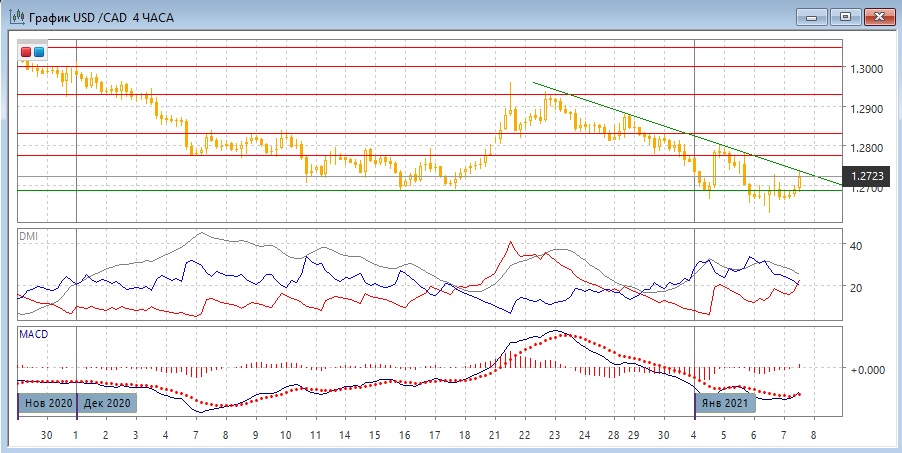Image resolution: width=902 pixels, height=453 pixels.
Task: Click the Ноя 2020 month marker
Action: [x=46, y=403]
